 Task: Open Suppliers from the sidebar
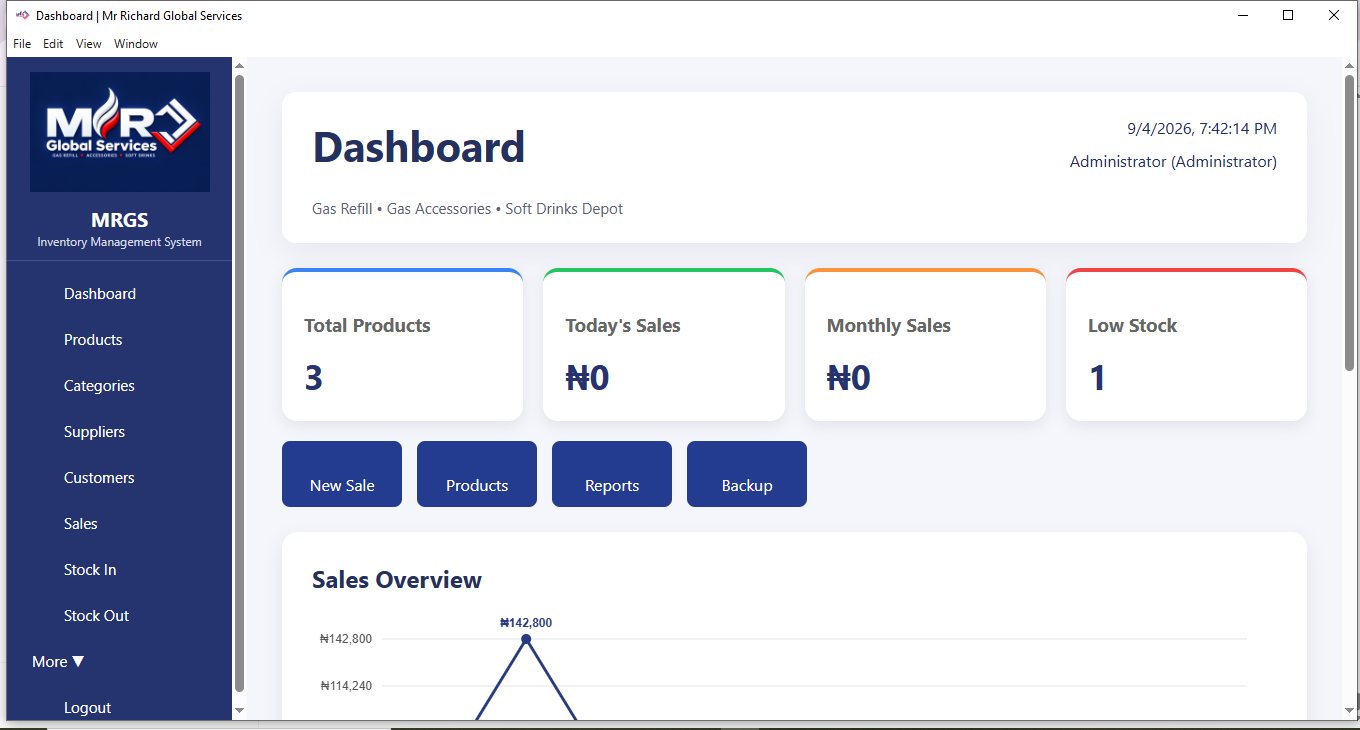coord(94,432)
